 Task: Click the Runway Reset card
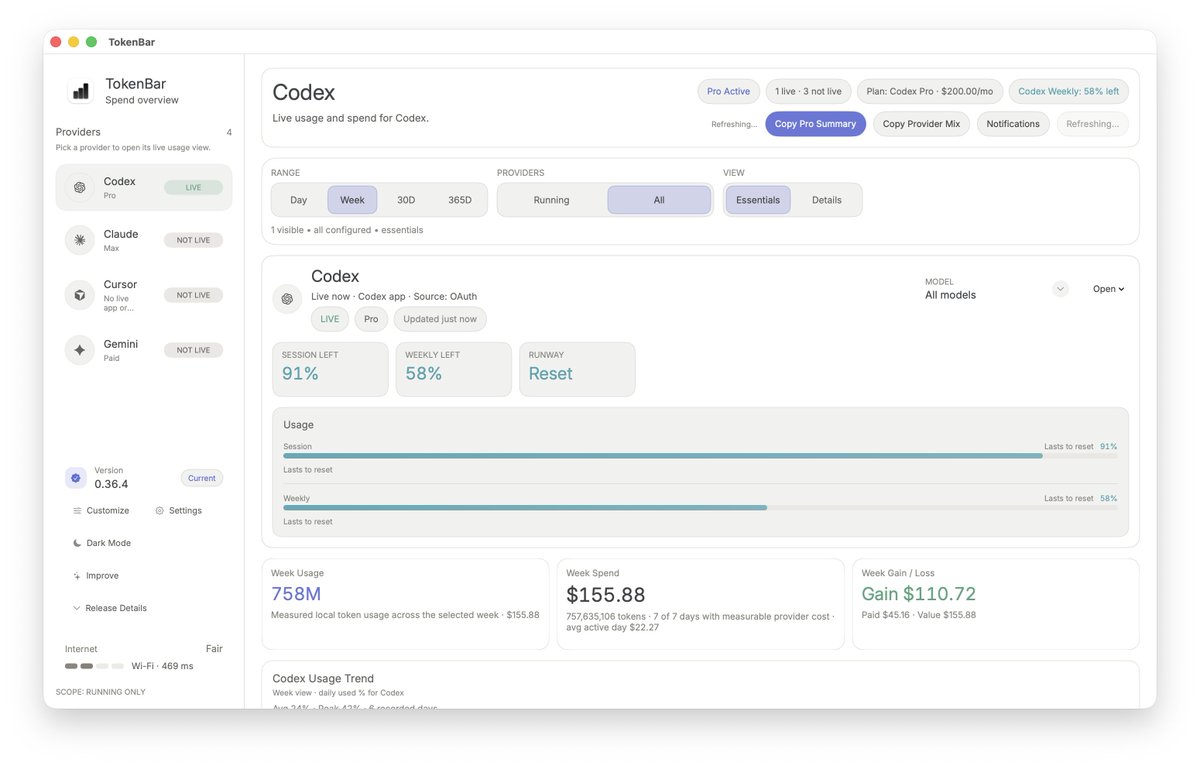pos(577,369)
